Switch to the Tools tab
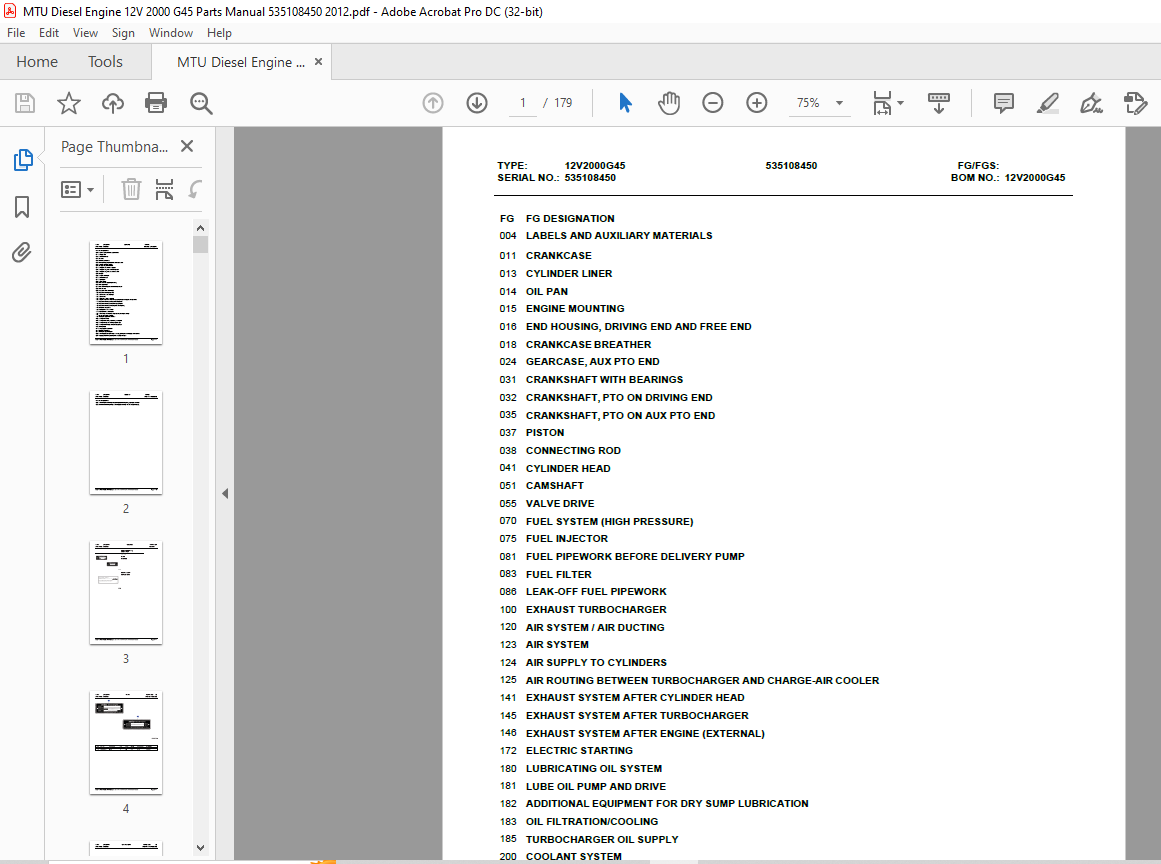Image resolution: width=1161 pixels, height=864 pixels. pyautogui.click(x=105, y=62)
